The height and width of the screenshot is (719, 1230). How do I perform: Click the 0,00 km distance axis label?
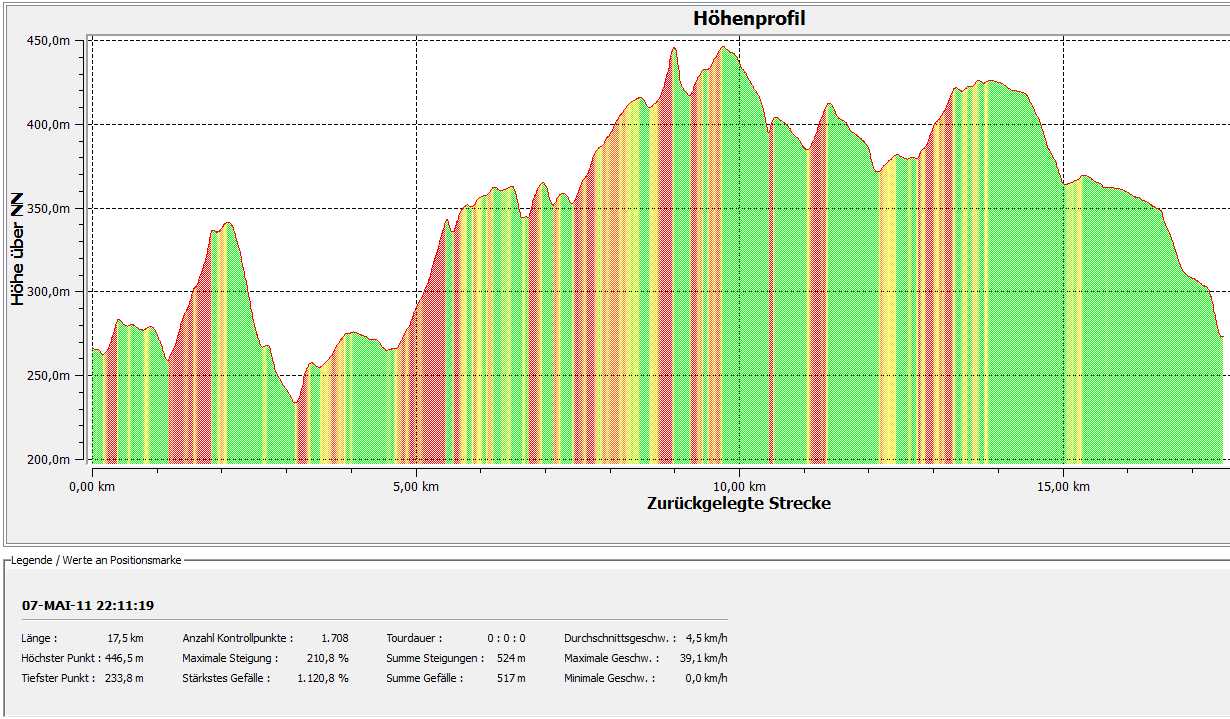pyautogui.click(x=90, y=487)
